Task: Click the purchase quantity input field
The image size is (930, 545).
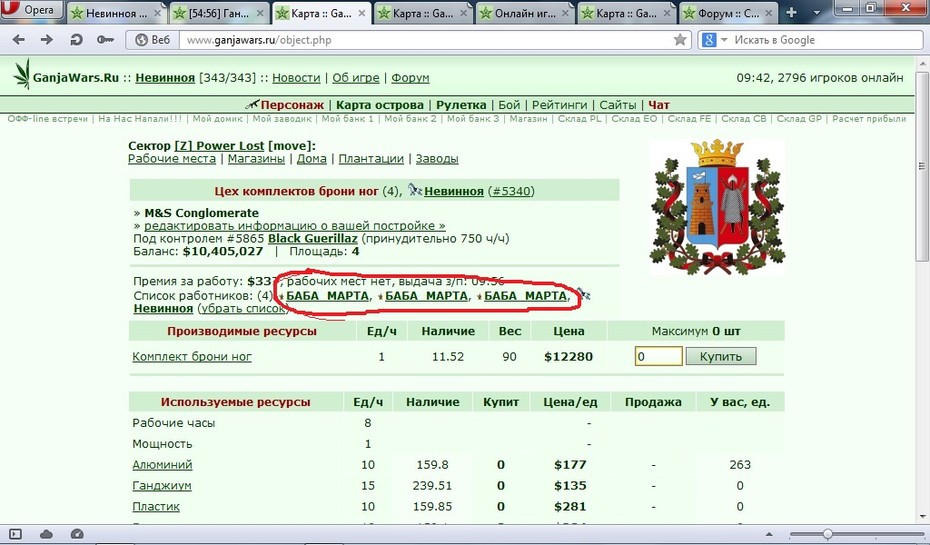Action: point(658,356)
